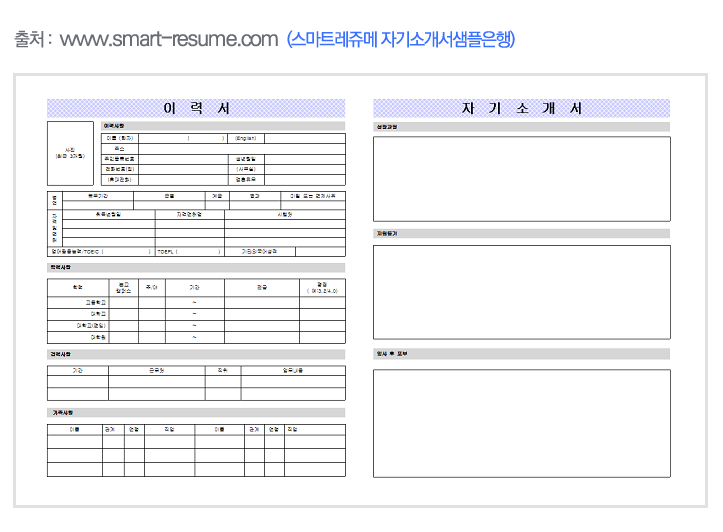Image resolution: width=723 pixels, height=532 pixels.
Task: Click the 경력사항 section header bar
Action: (196, 354)
